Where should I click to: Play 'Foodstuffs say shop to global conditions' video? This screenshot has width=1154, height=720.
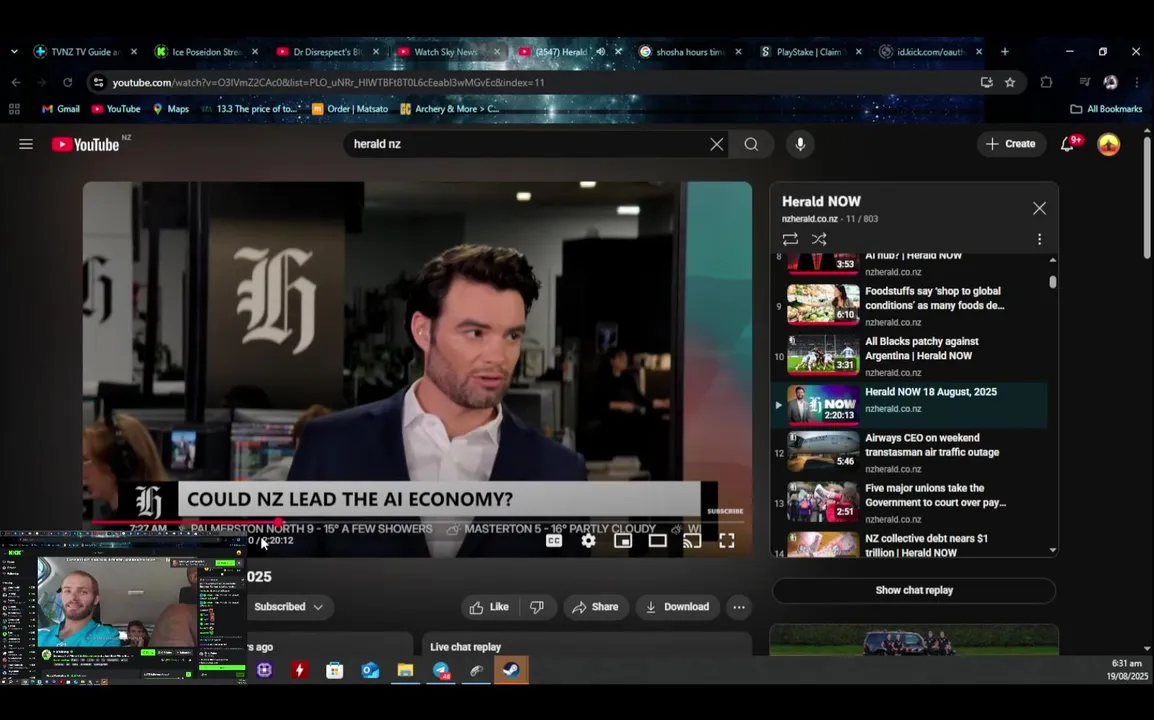909,305
